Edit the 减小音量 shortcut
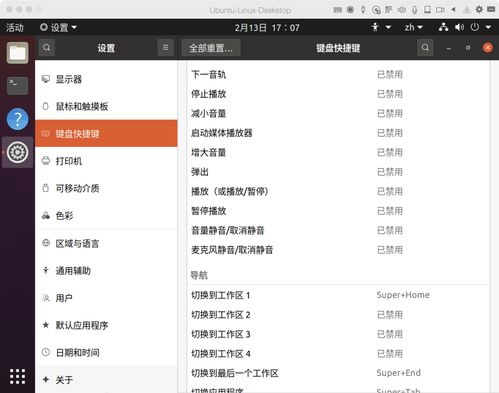 [338, 113]
